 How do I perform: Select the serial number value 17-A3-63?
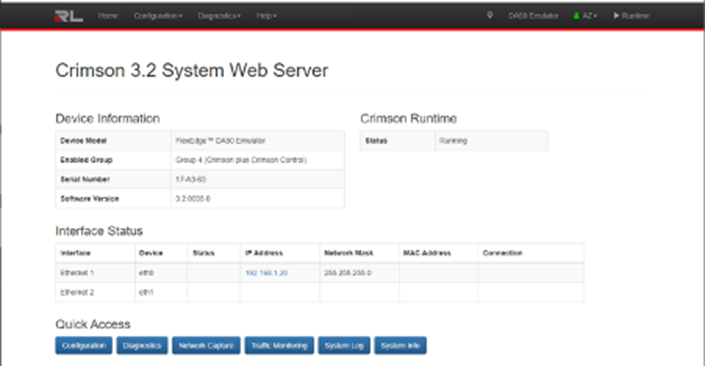click(258, 179)
